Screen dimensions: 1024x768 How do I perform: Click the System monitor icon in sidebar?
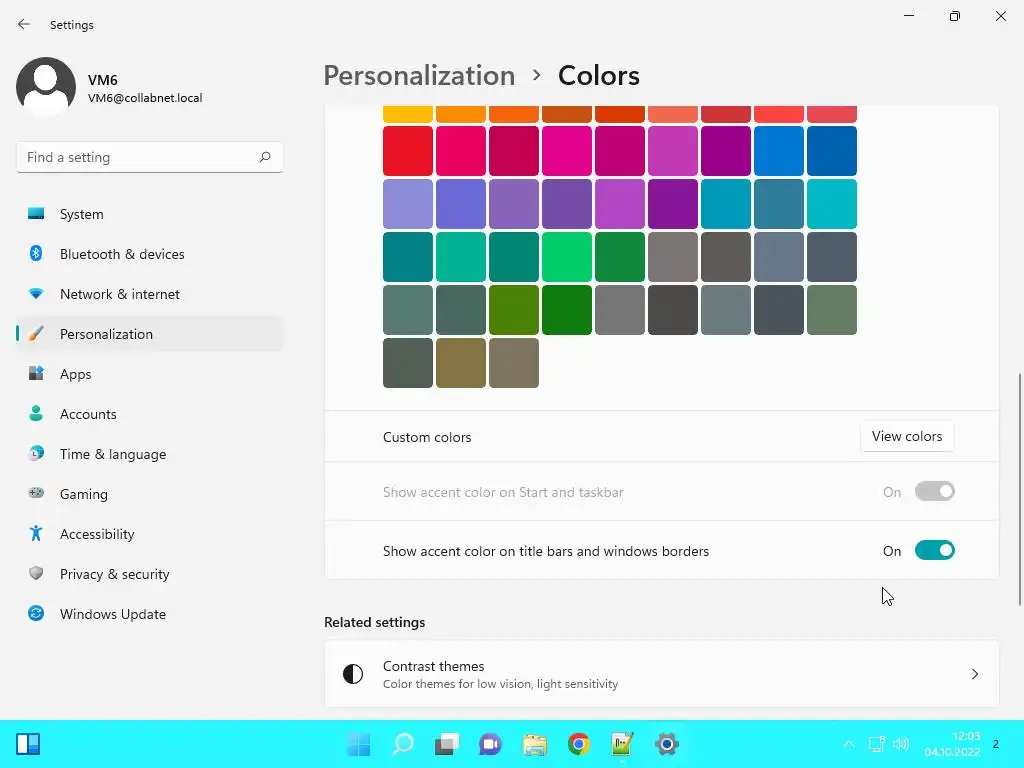(36, 214)
